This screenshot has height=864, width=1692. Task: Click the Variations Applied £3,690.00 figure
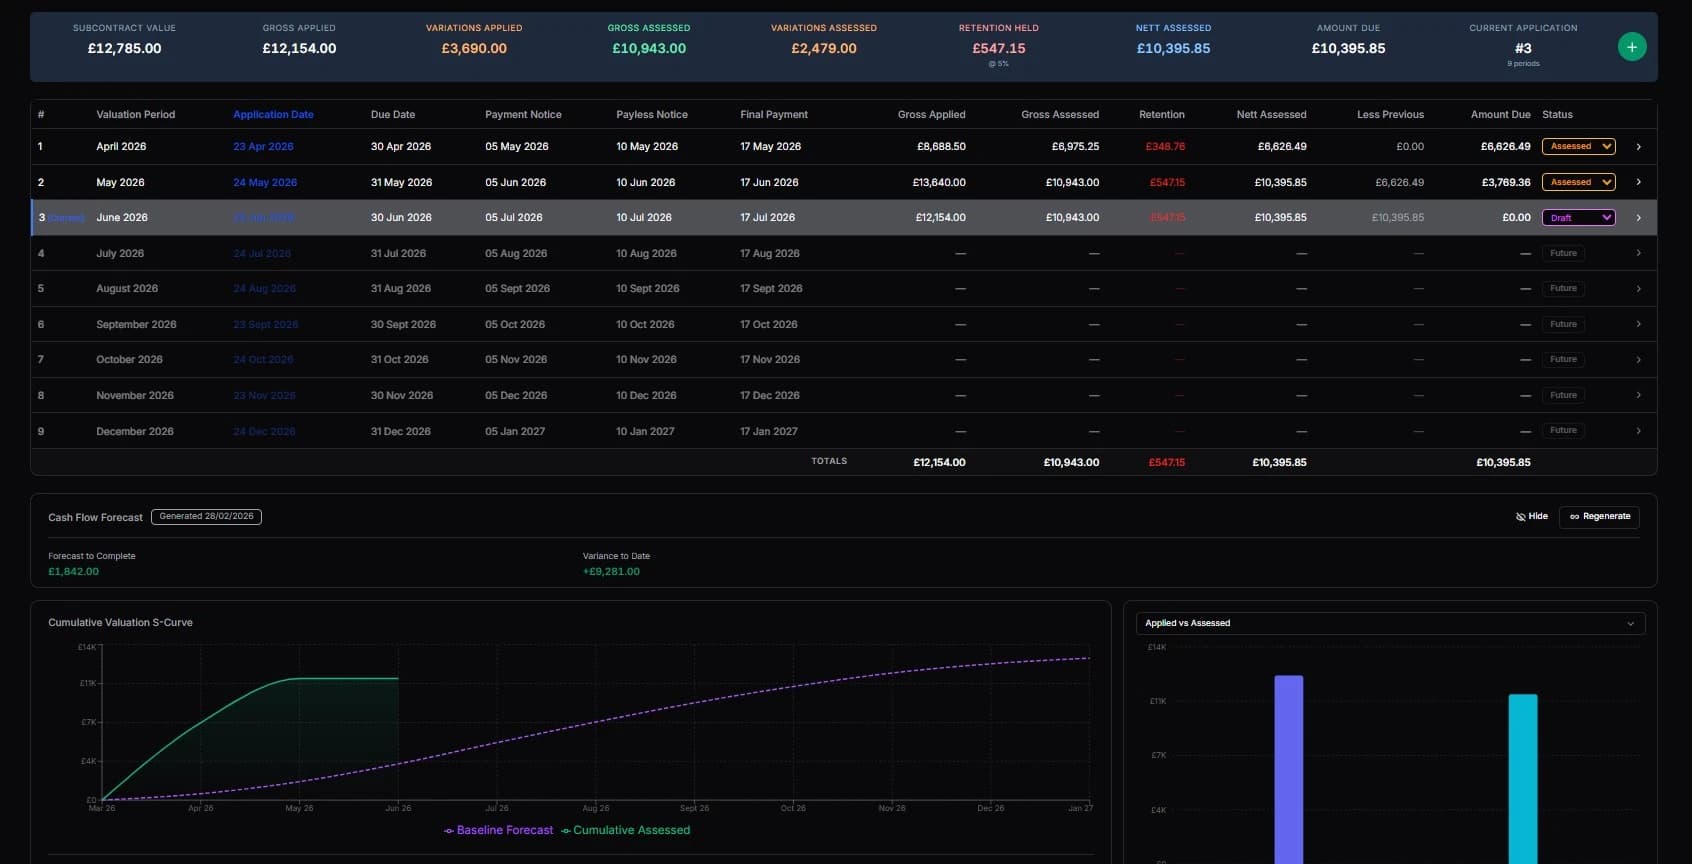474,48
